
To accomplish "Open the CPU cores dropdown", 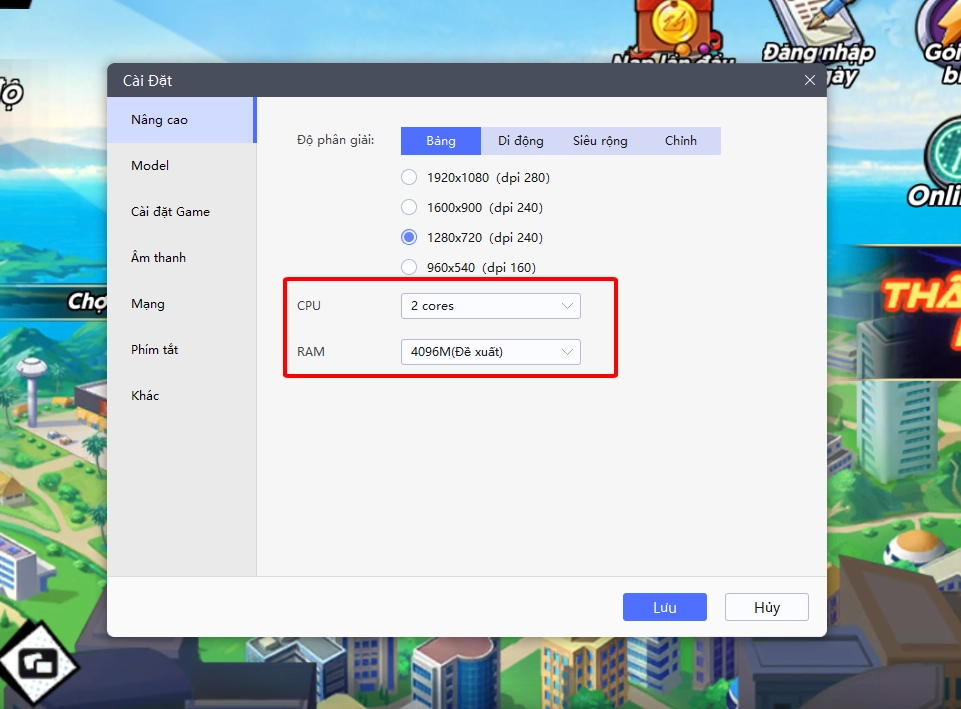I will 490,306.
